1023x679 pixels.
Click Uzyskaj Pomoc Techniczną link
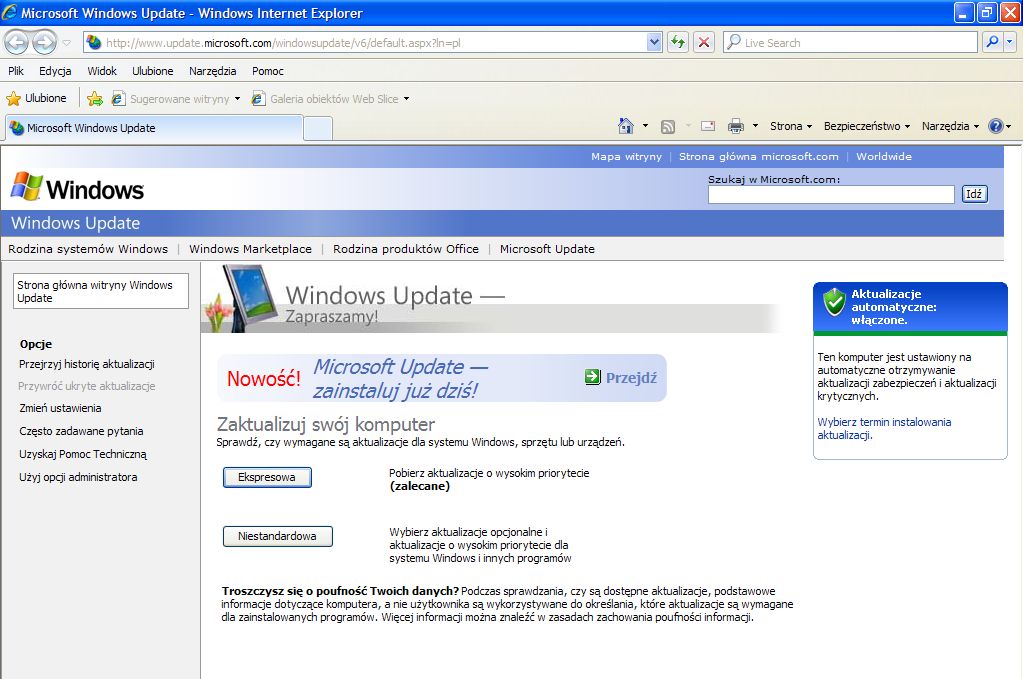click(83, 454)
